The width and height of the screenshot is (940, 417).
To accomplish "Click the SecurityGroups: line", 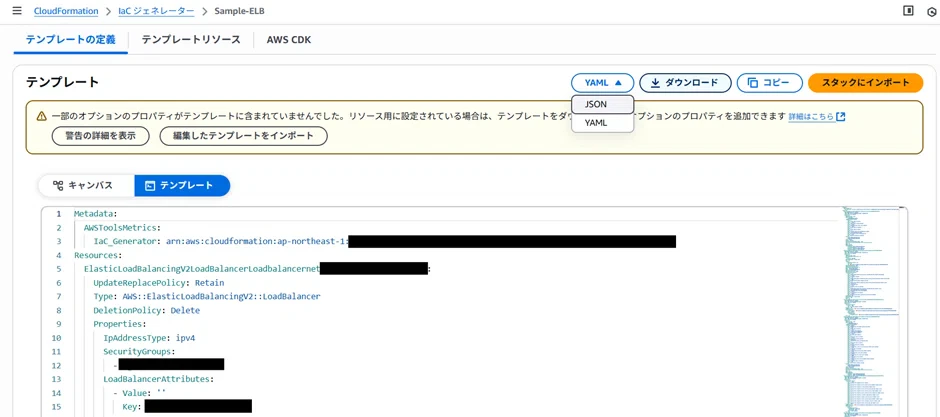I will pos(139,352).
